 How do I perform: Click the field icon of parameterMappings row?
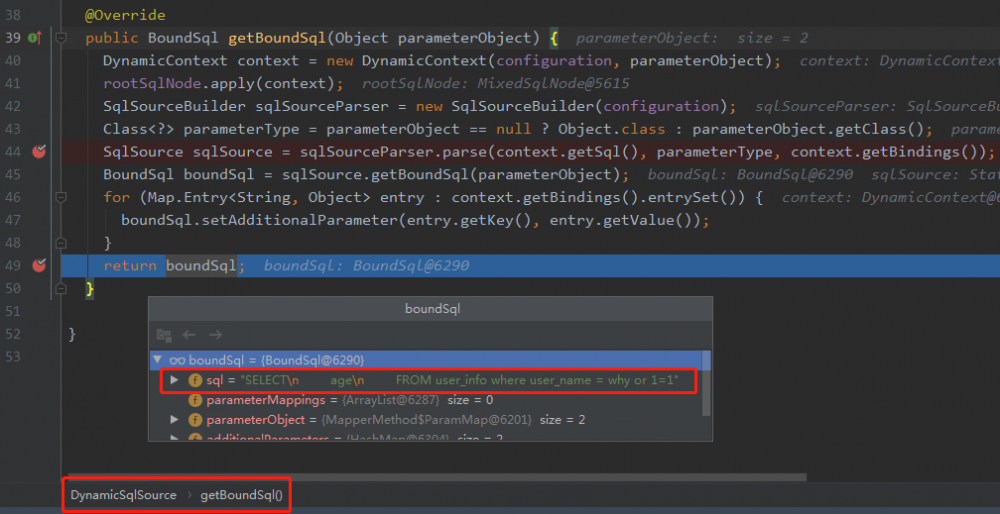pyautogui.click(x=195, y=400)
